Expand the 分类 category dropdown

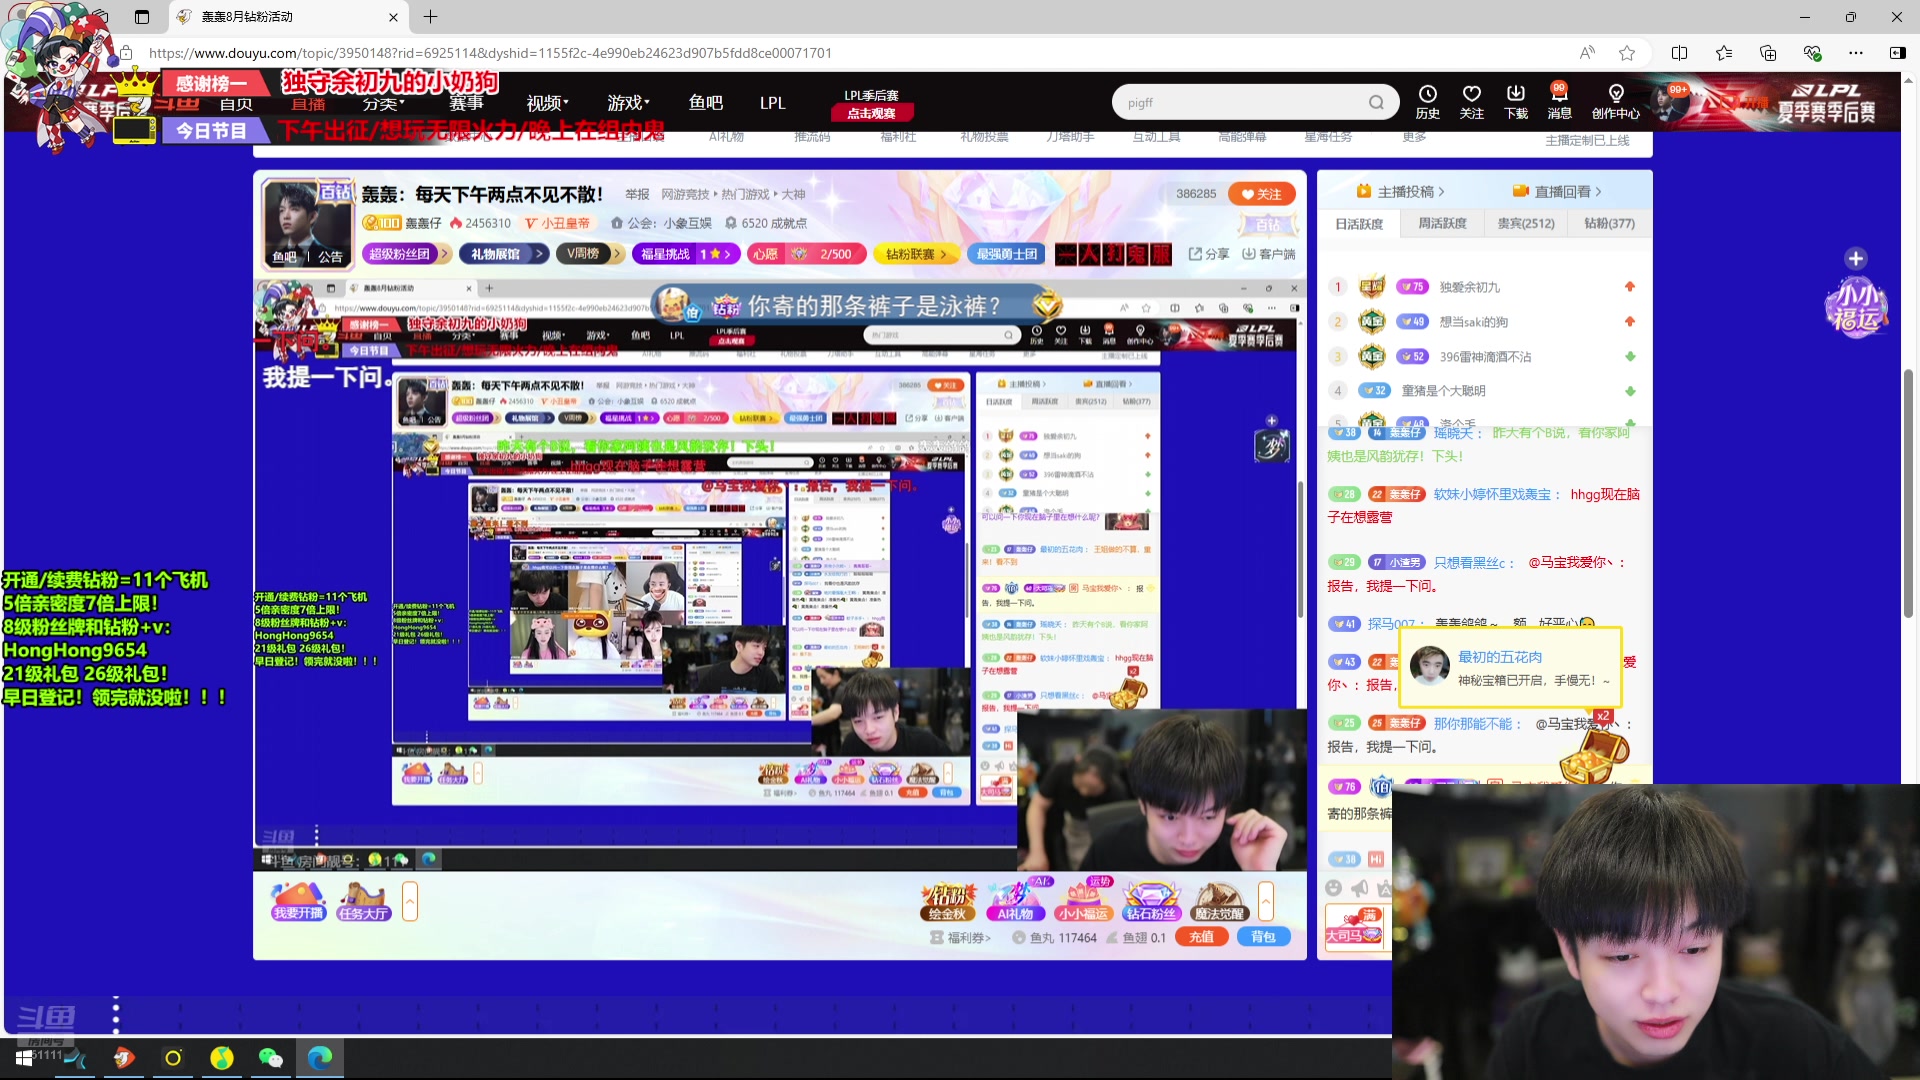pyautogui.click(x=383, y=104)
